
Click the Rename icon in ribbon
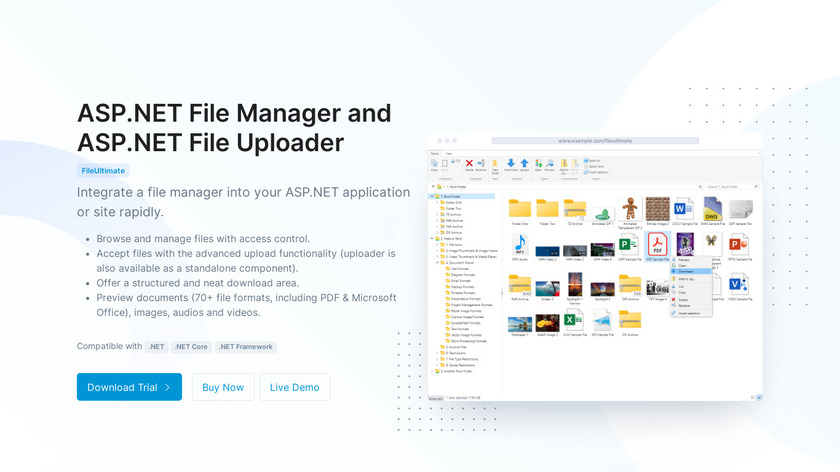click(481, 164)
